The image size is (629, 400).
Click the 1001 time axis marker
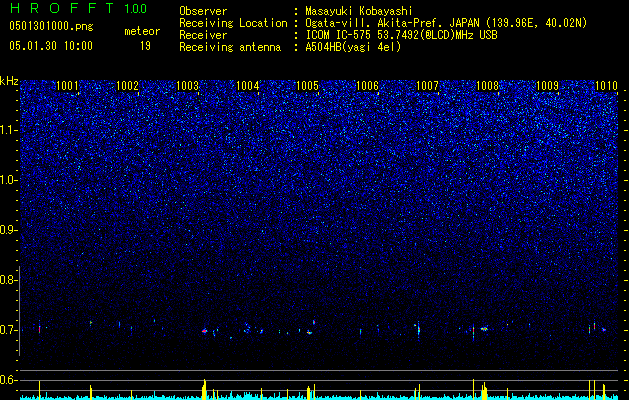[x=67, y=86]
